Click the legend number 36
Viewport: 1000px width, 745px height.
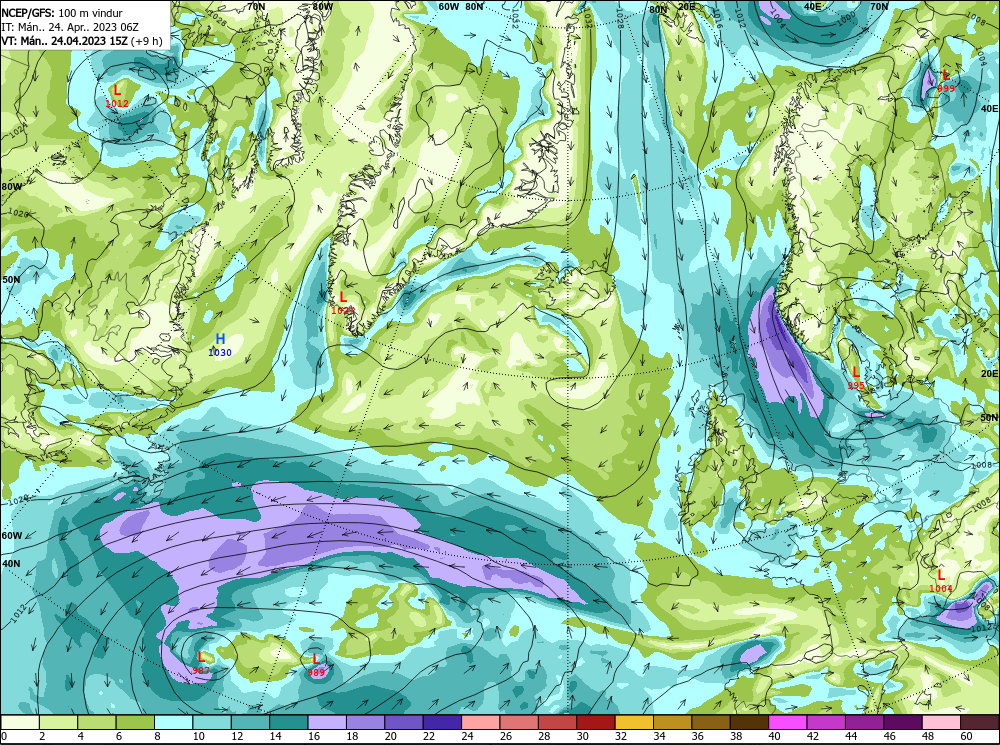(x=698, y=737)
